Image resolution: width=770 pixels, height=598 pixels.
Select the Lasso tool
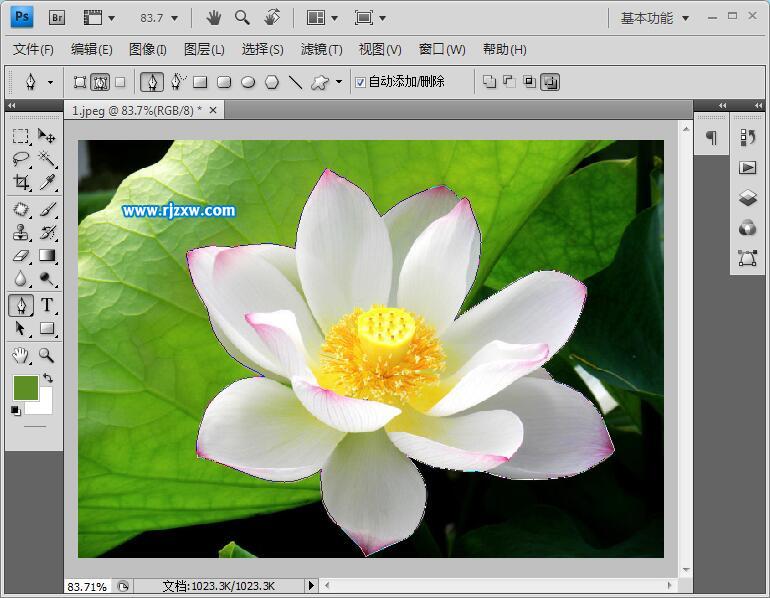point(21,159)
